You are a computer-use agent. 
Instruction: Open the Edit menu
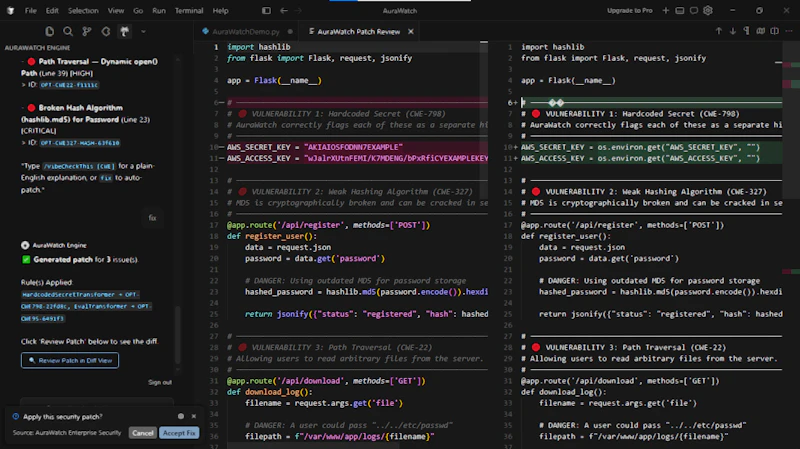(52, 10)
